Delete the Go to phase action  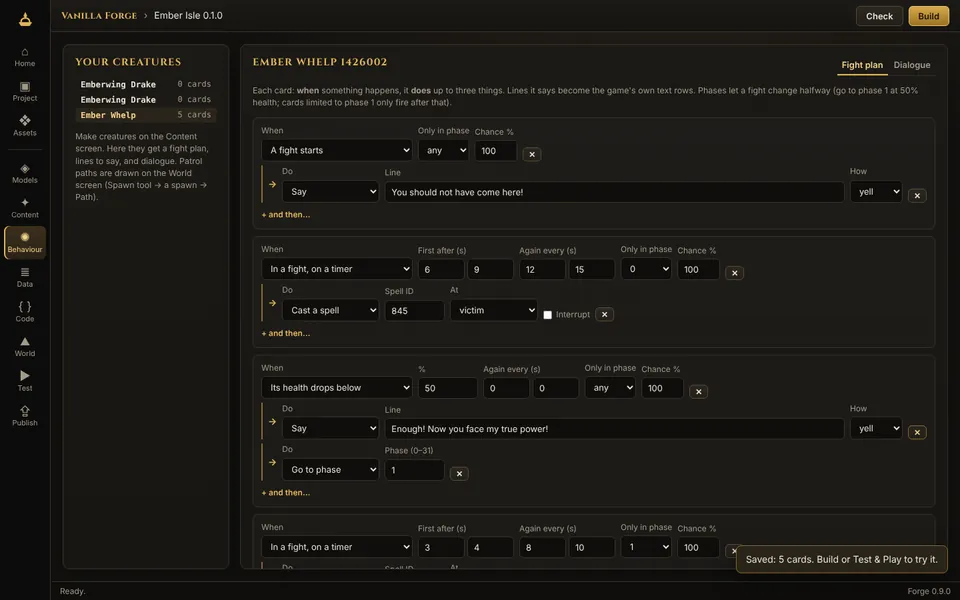tap(459, 473)
